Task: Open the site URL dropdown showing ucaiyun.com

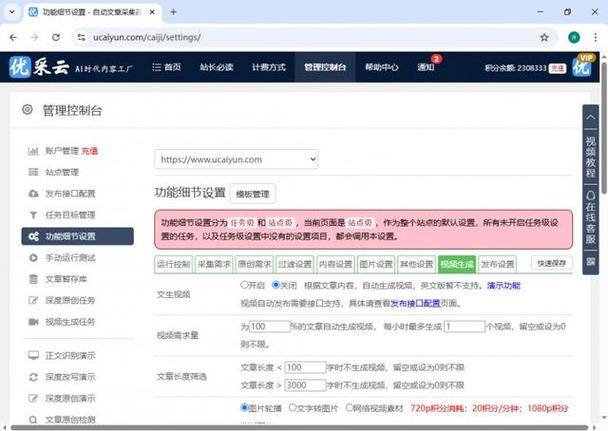Action: click(x=237, y=159)
